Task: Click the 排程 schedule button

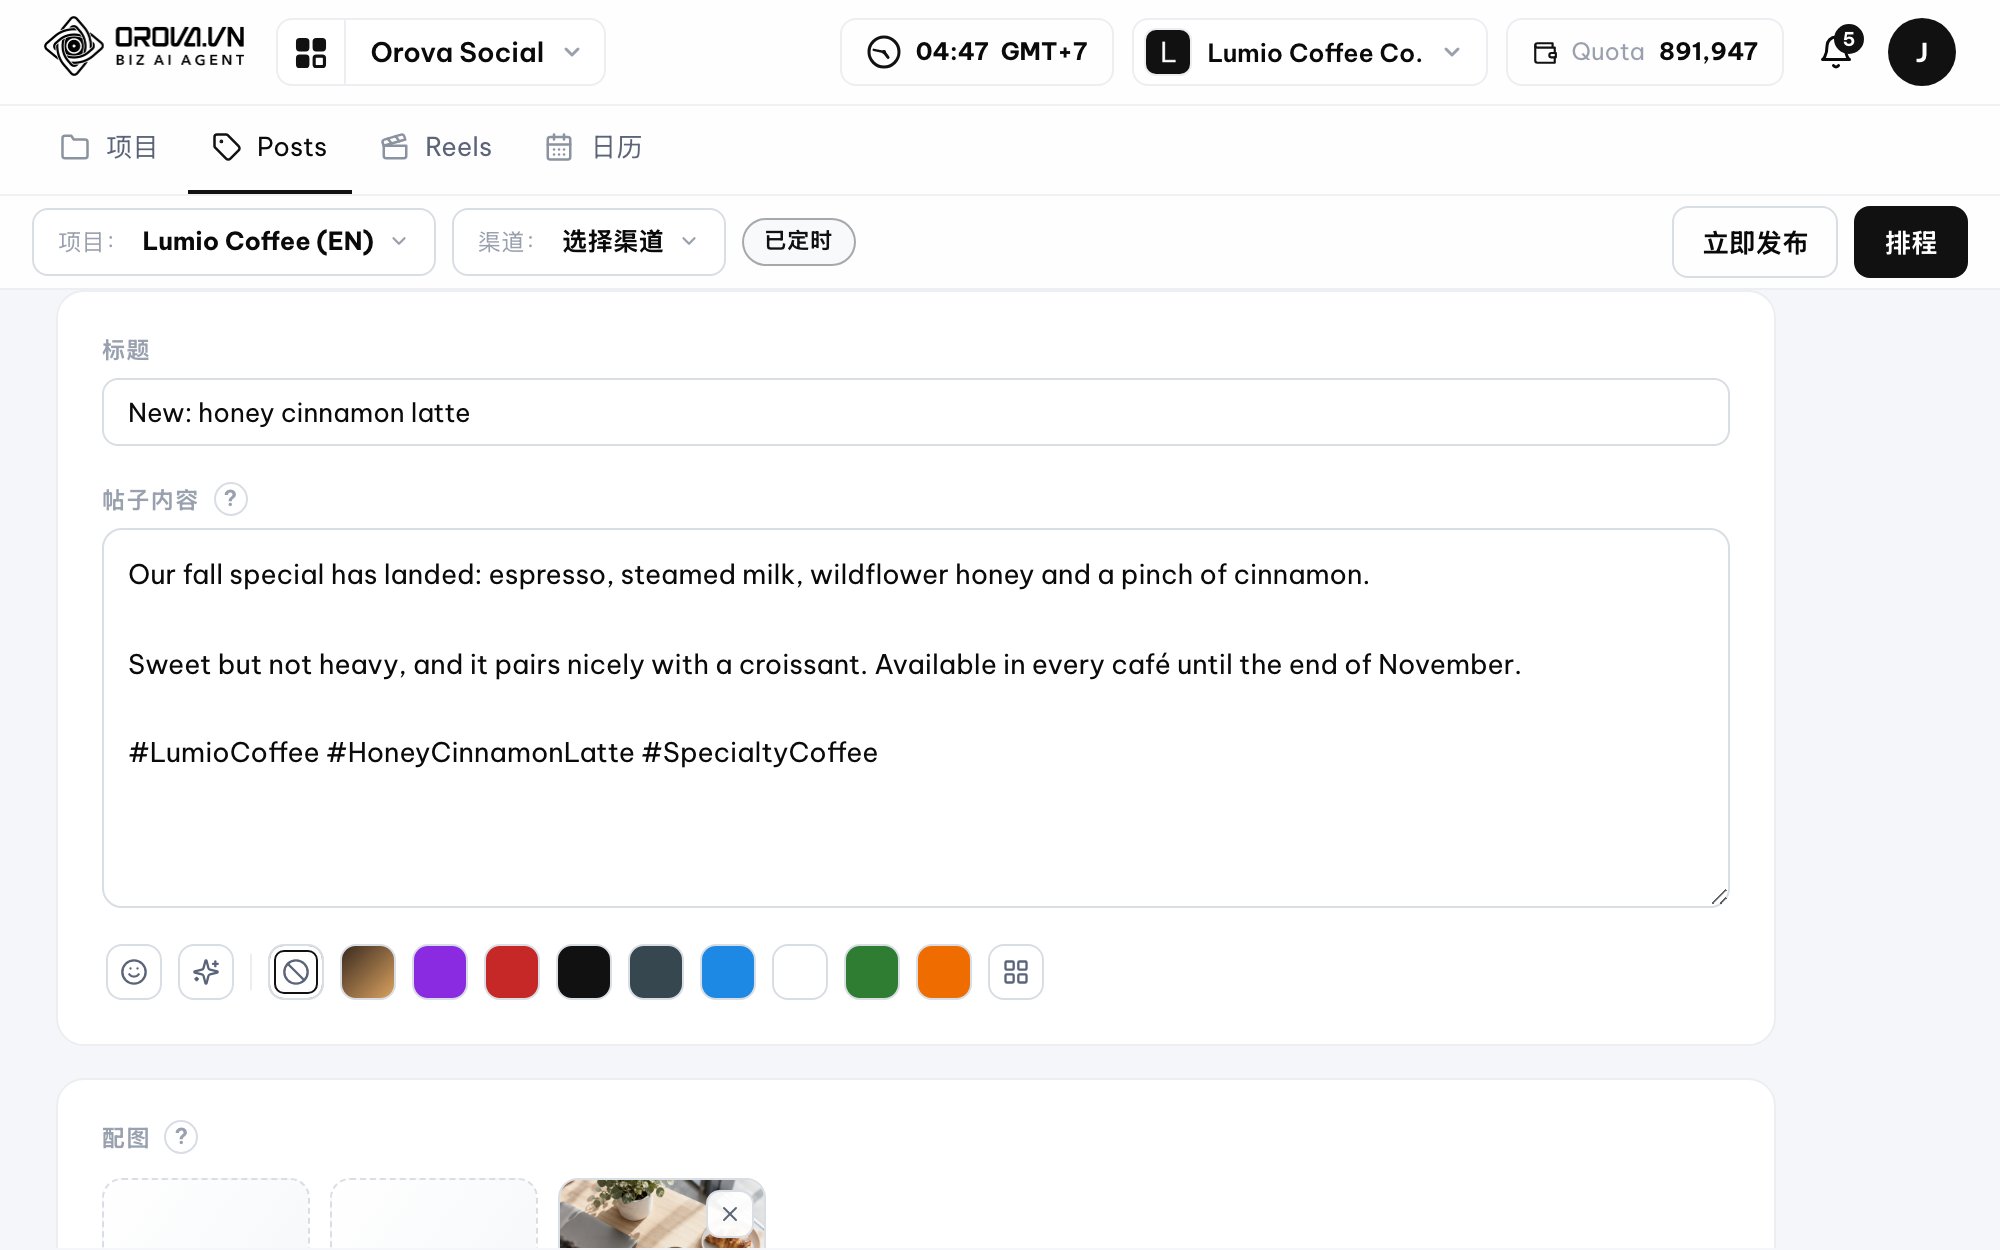Action: click(1910, 242)
